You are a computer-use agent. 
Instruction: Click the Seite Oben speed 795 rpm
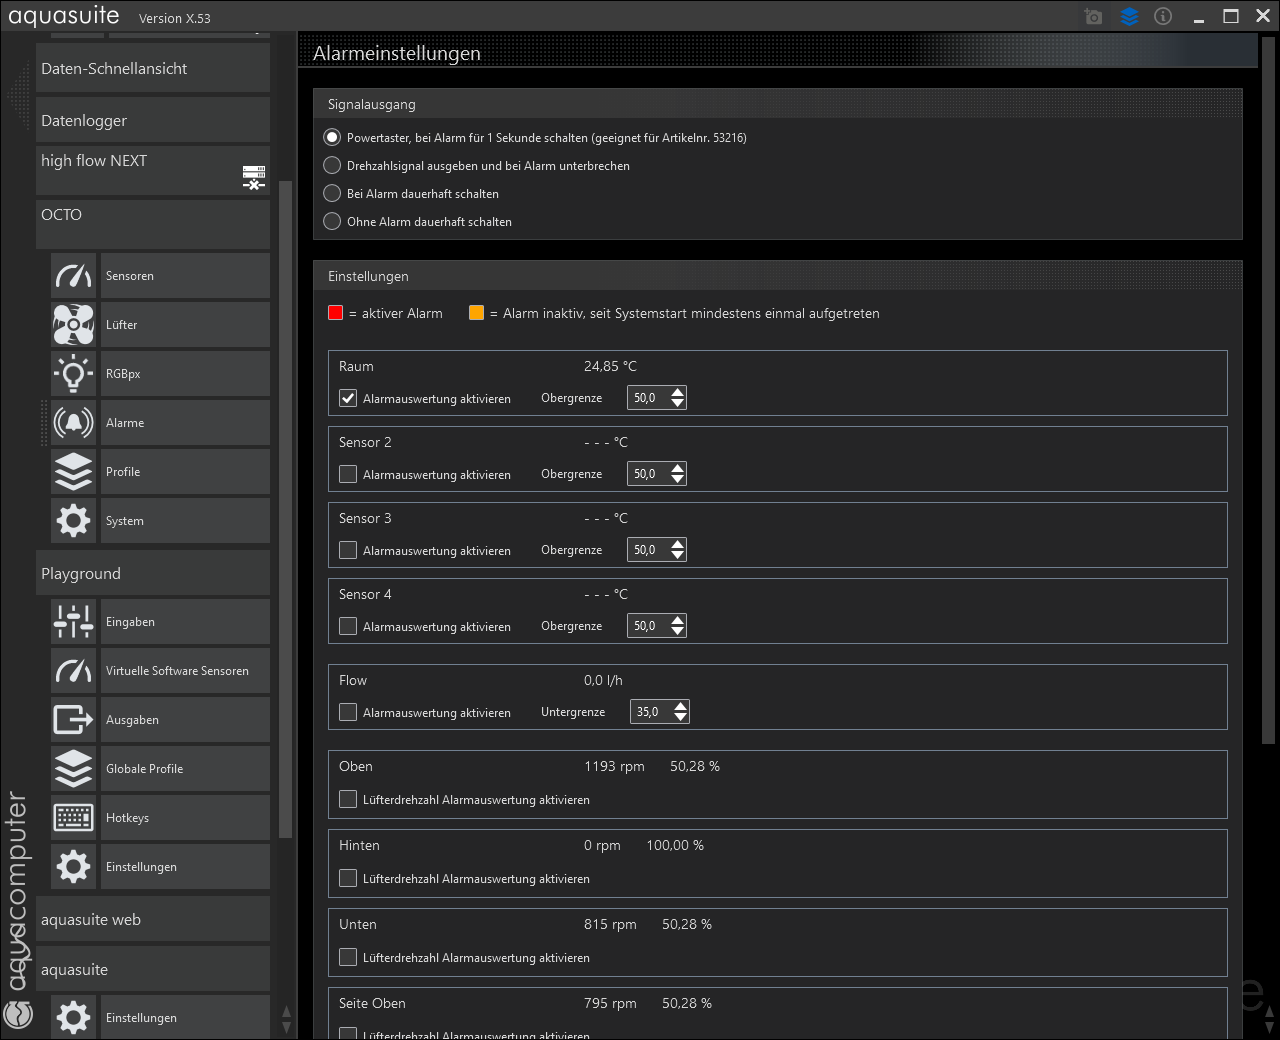click(x=610, y=1003)
